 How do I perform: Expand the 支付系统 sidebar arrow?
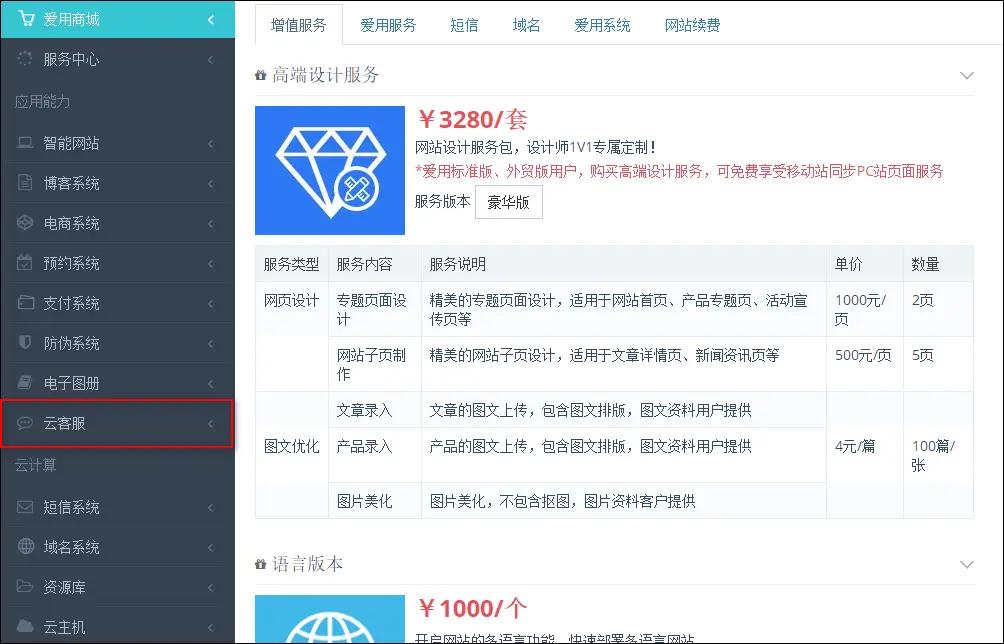click(x=210, y=303)
